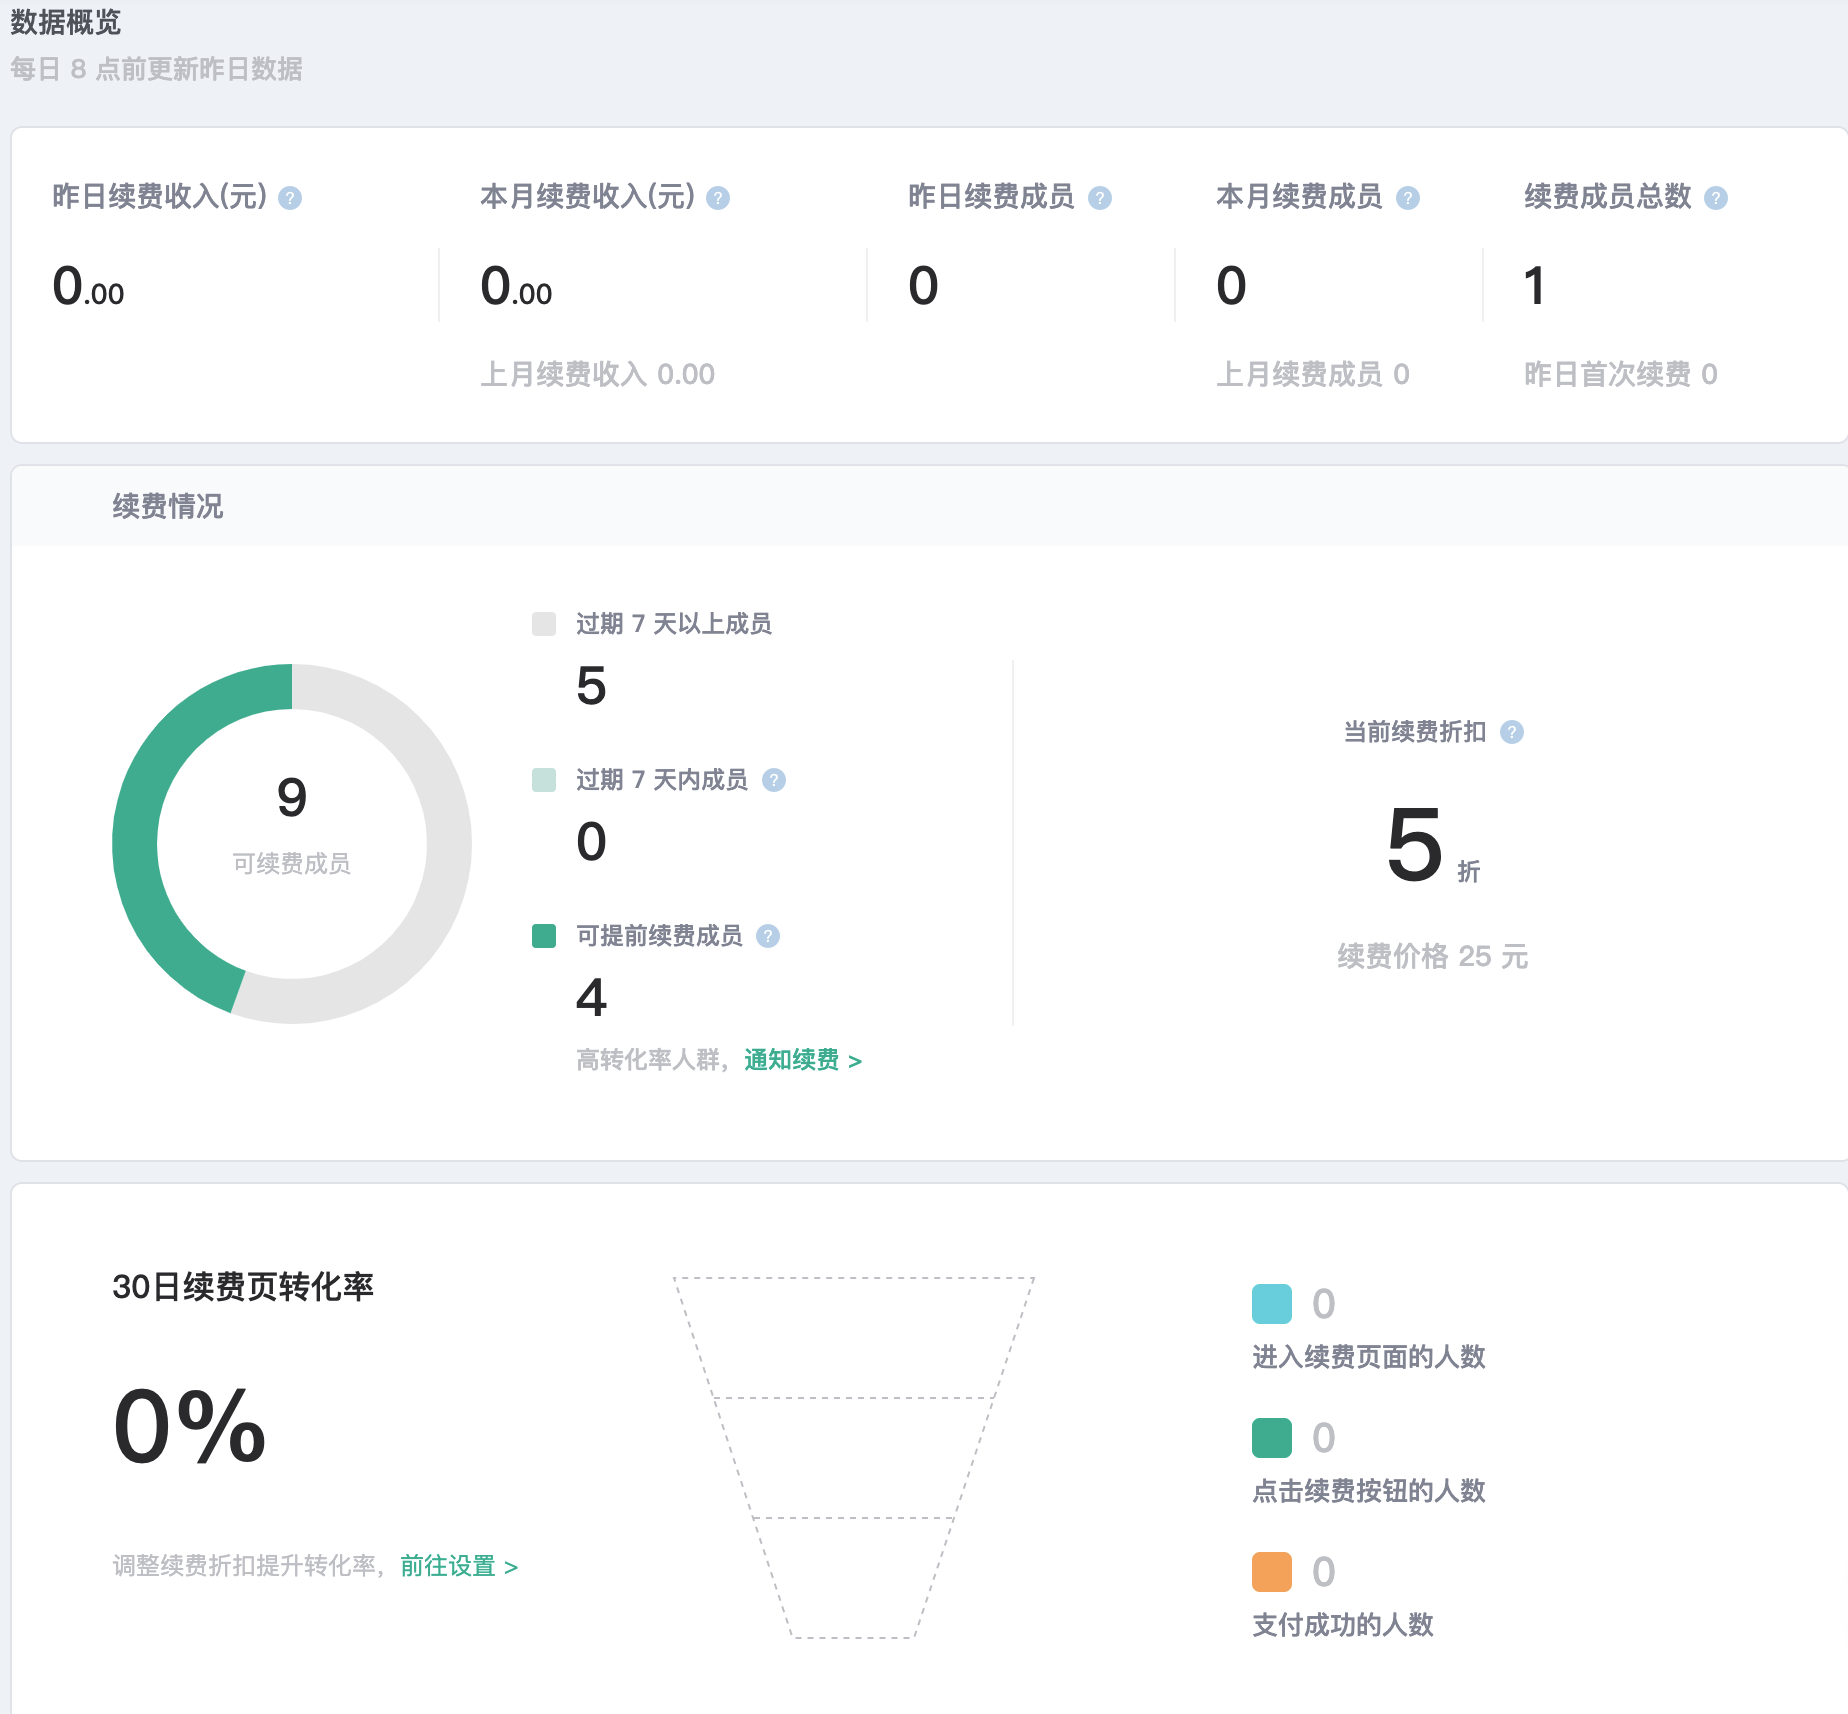Click help icon beside 本月续费收入(元)
The height and width of the screenshot is (1714, 1848).
tap(718, 198)
